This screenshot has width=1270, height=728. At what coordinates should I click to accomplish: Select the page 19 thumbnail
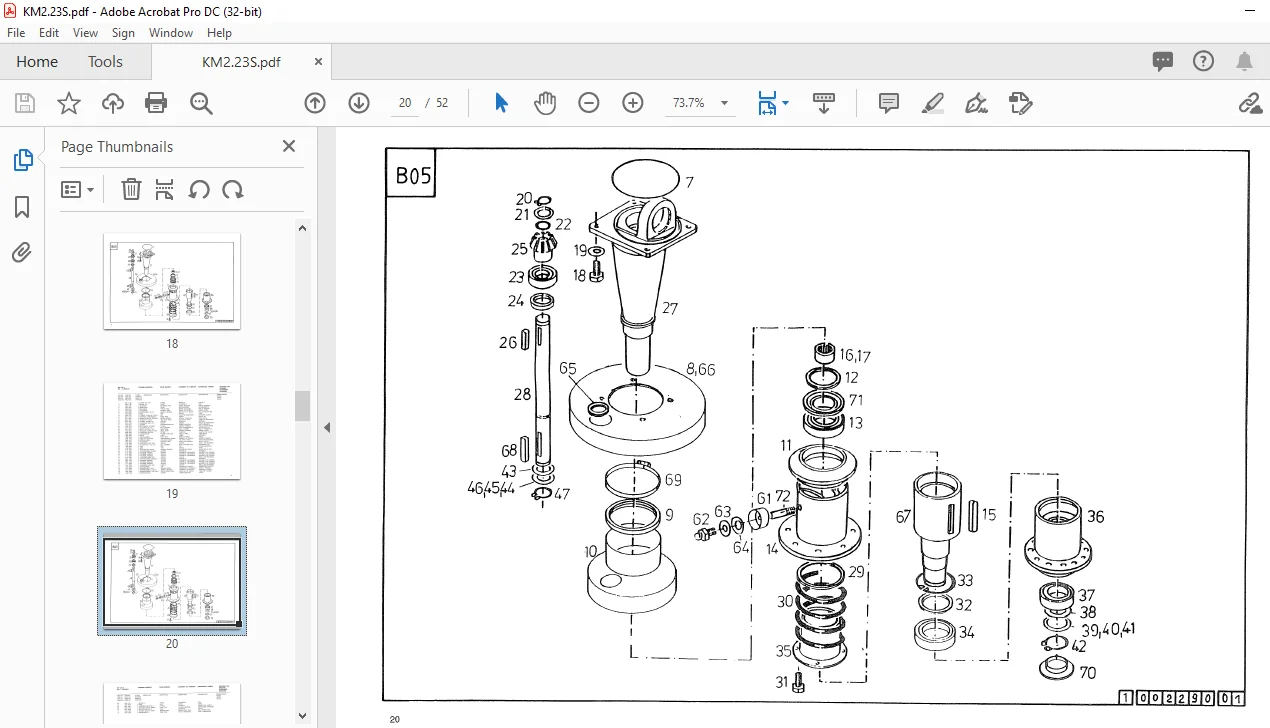pos(172,431)
